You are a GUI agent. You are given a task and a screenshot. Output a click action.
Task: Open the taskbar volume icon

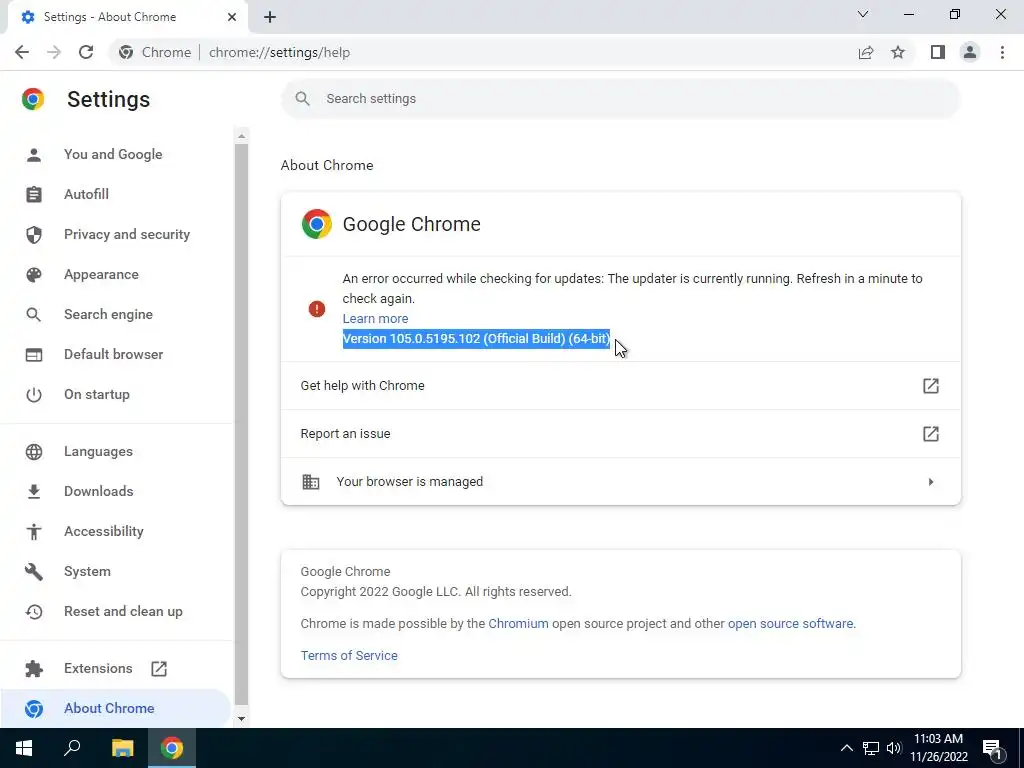(894, 748)
